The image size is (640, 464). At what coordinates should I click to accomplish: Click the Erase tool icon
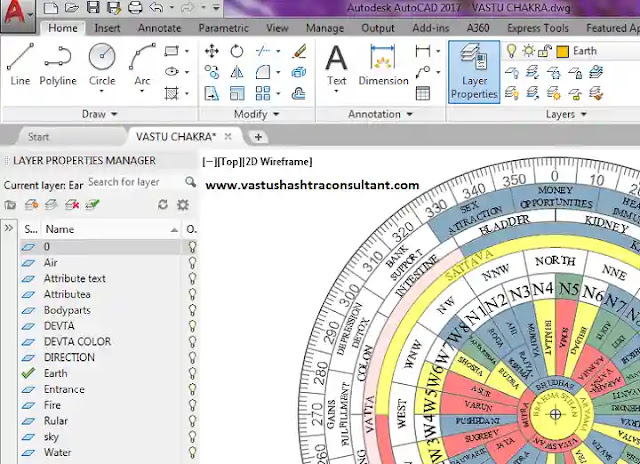pos(299,51)
